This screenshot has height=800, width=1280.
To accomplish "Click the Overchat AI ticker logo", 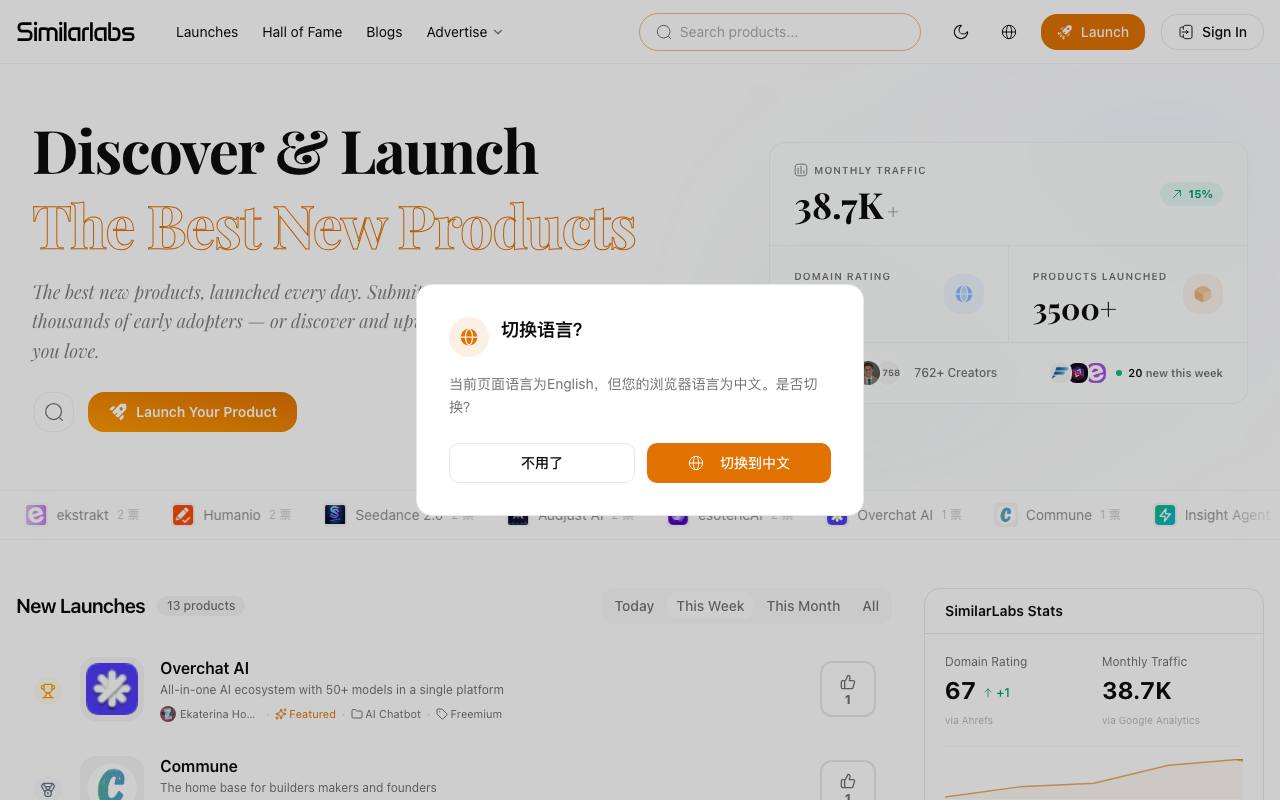I will [837, 515].
